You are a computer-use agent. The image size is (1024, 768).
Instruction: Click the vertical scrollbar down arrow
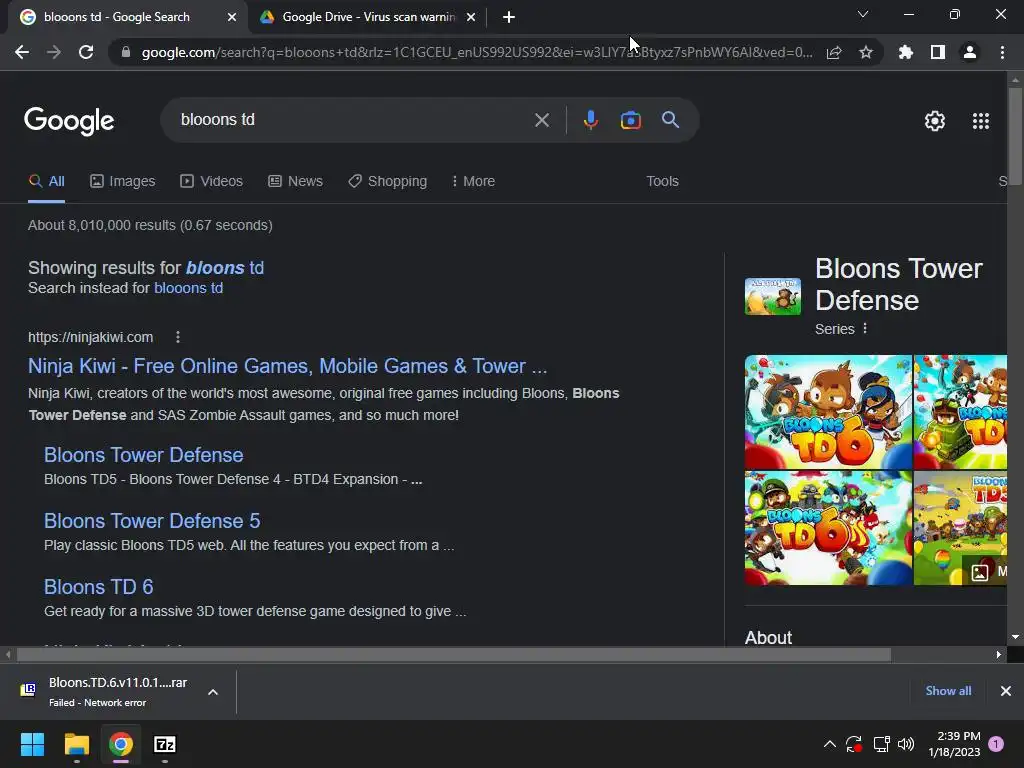tap(1015, 637)
